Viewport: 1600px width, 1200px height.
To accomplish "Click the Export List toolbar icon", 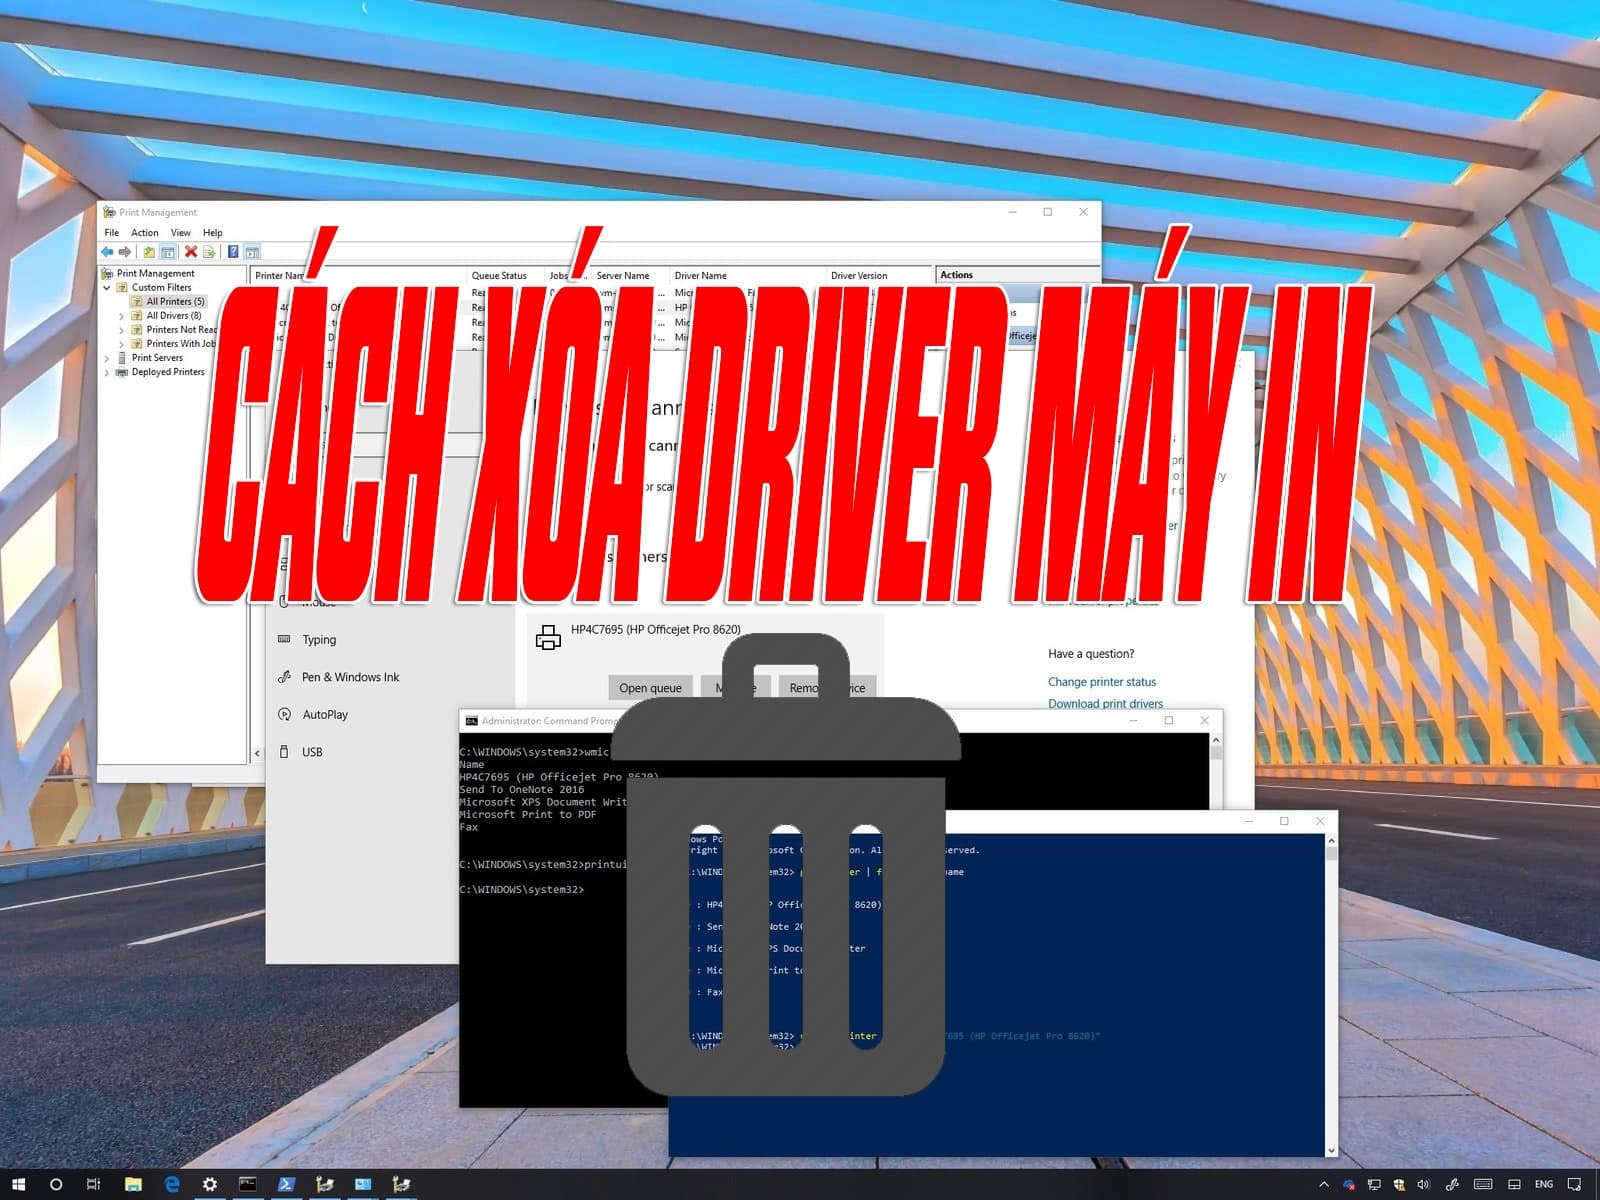I will tap(209, 252).
